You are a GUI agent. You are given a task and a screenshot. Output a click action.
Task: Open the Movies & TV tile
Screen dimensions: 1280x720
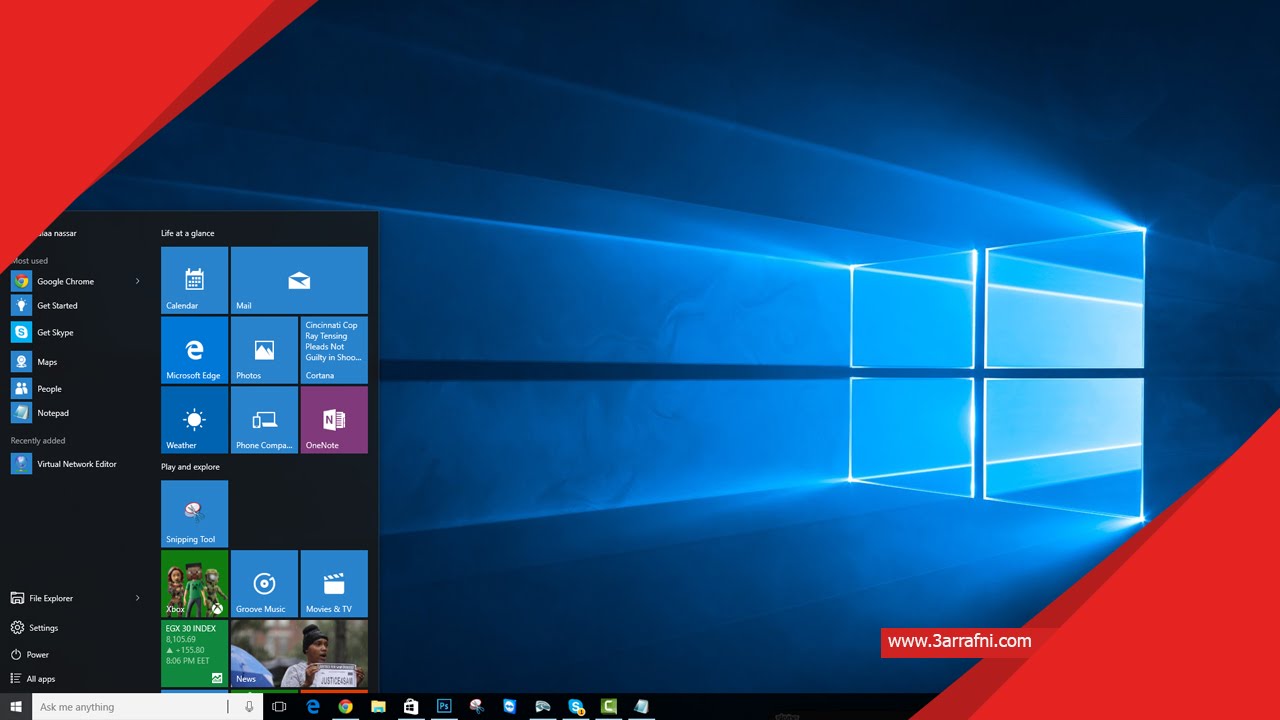point(334,583)
